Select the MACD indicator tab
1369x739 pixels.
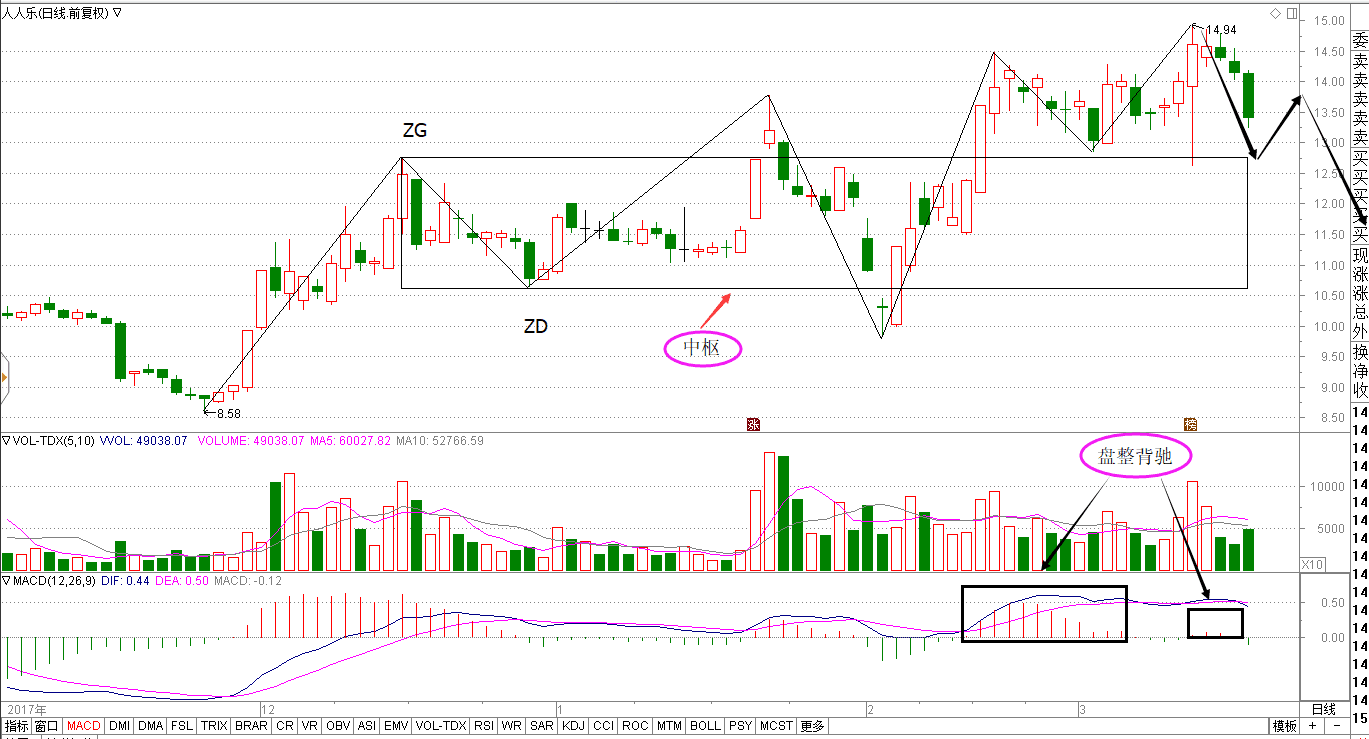84,726
